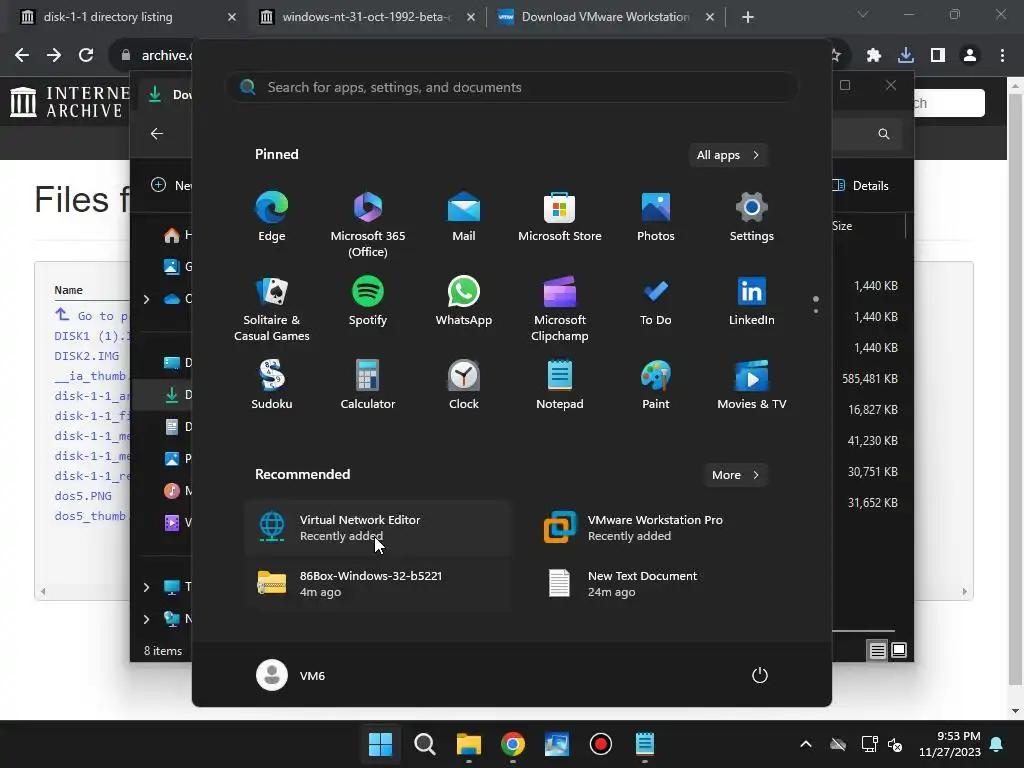The image size is (1024, 768).
Task: Launch Solitaire & Casual Games
Action: 272,309
